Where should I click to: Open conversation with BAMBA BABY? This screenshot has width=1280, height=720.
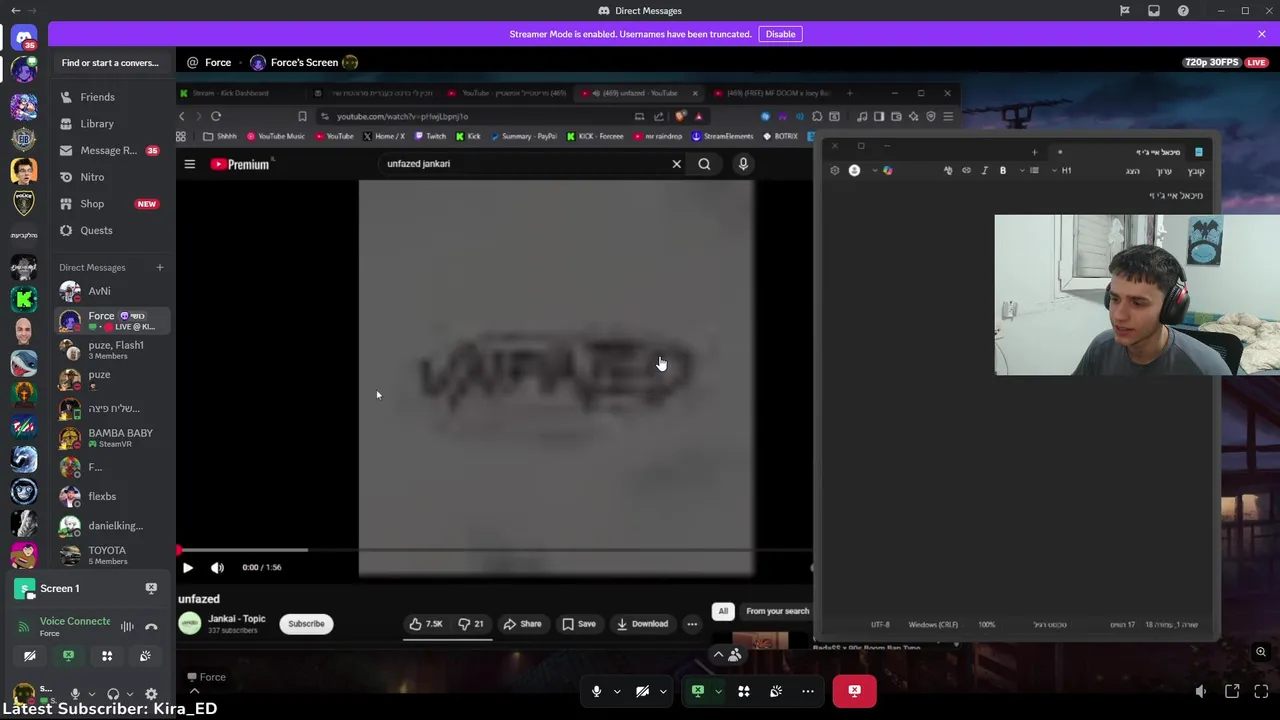click(110, 438)
